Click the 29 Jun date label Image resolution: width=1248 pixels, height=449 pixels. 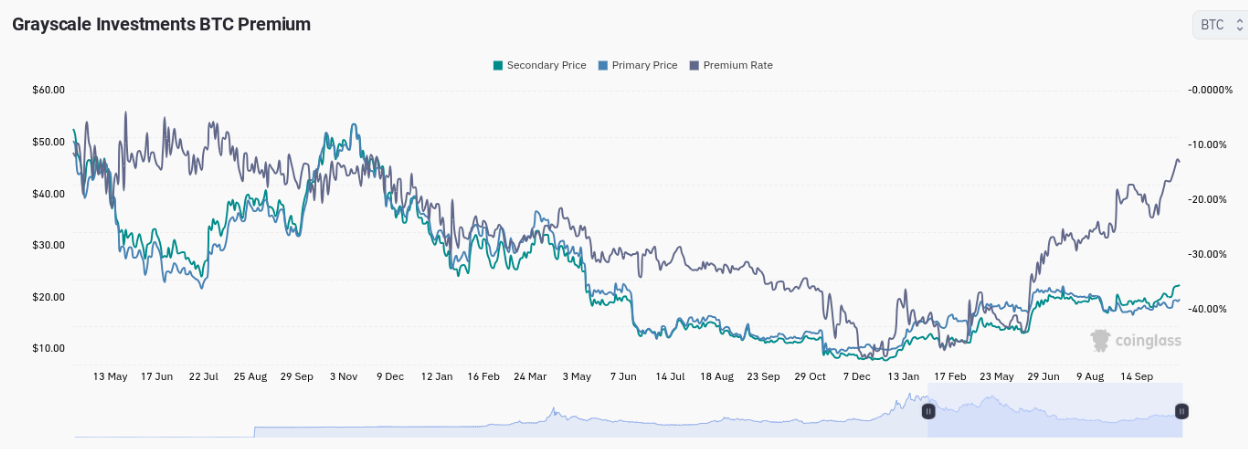coord(1043,377)
